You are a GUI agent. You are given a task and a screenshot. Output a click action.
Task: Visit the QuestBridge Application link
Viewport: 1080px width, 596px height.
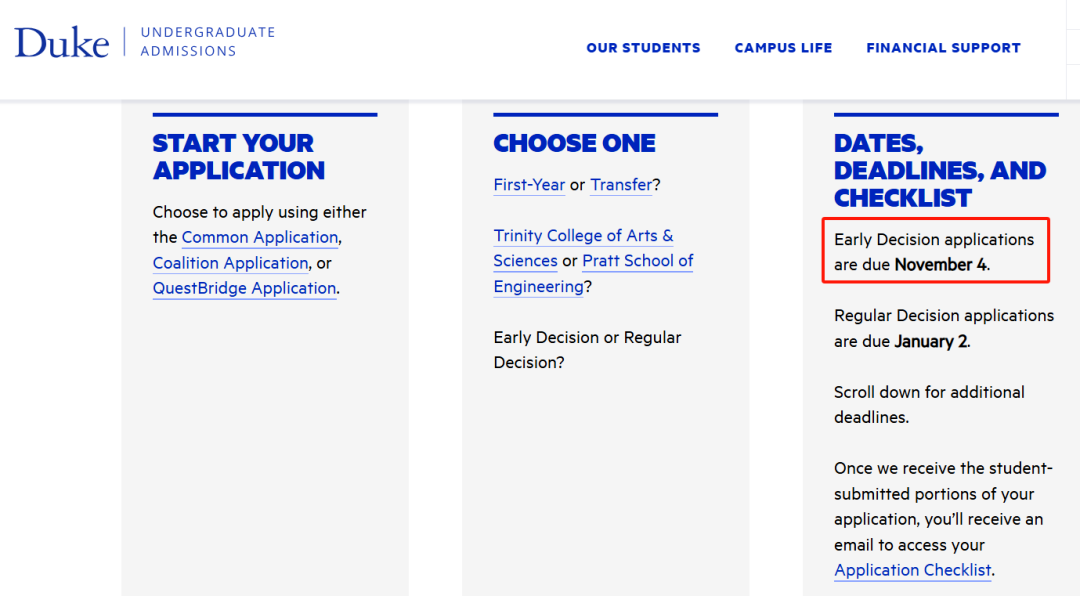coord(244,288)
